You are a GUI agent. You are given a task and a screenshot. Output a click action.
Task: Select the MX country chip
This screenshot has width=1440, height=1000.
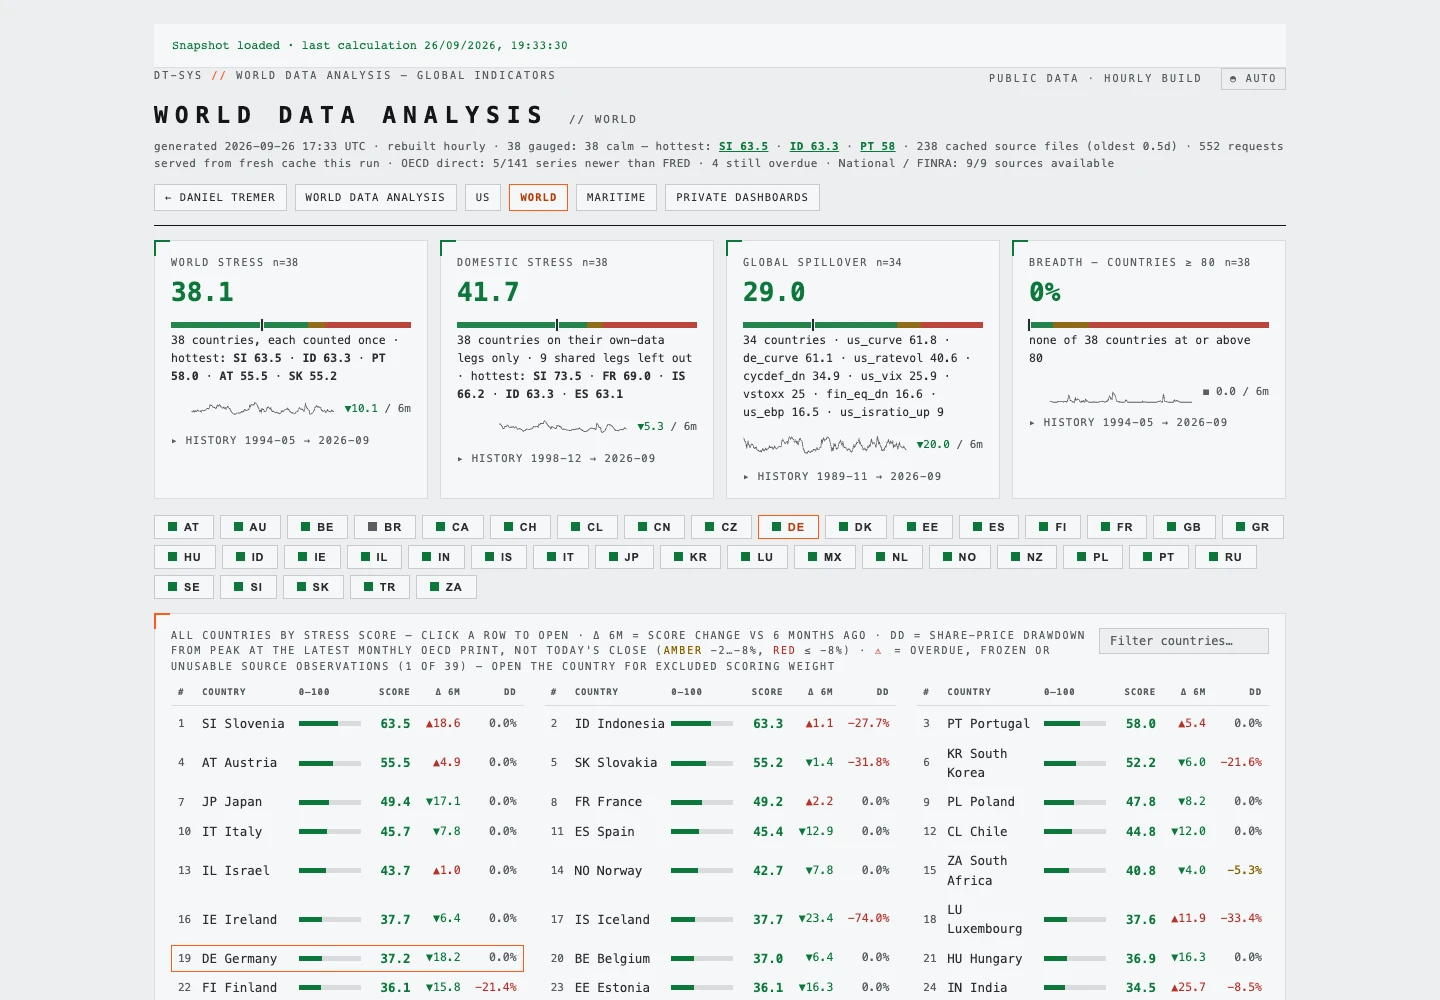click(825, 557)
